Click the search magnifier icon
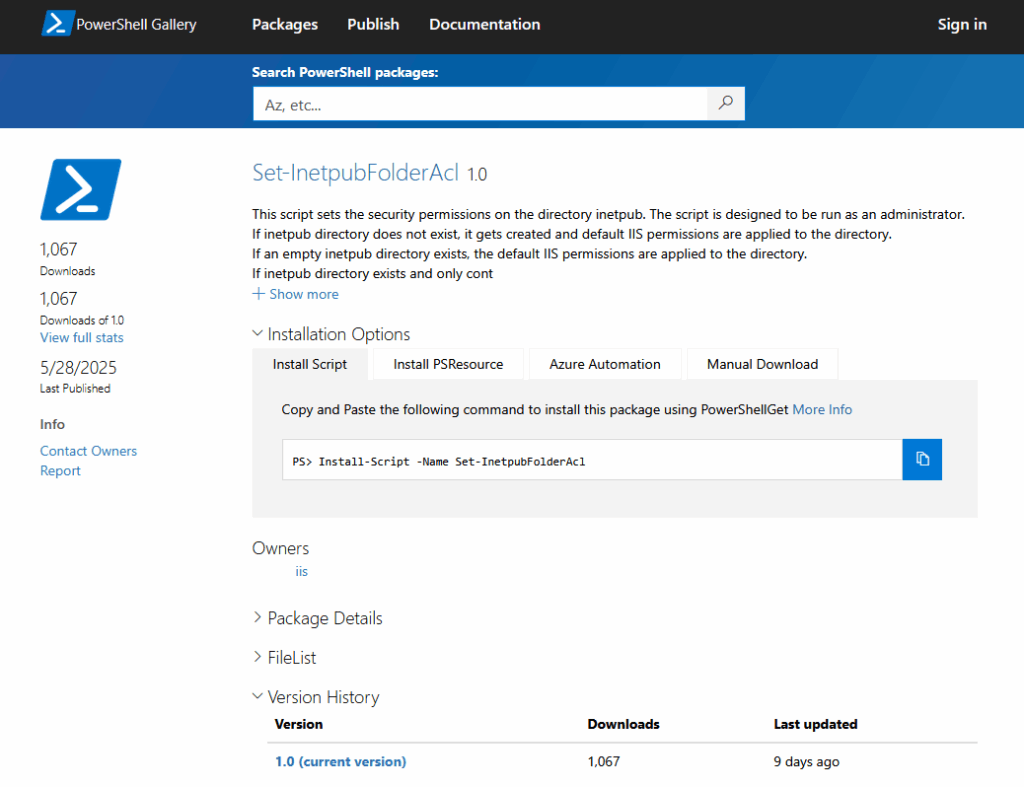The height and width of the screenshot is (787, 1024). tap(726, 103)
